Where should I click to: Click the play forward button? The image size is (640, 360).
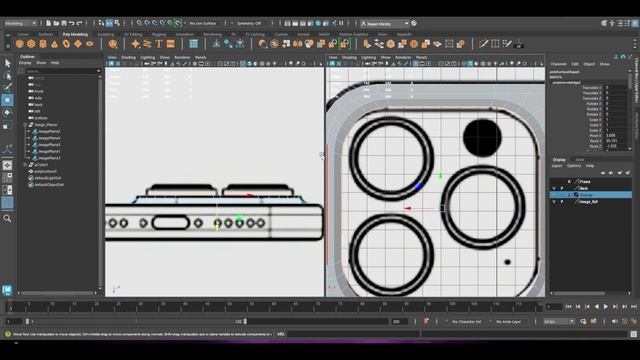pyautogui.click(x=606, y=307)
